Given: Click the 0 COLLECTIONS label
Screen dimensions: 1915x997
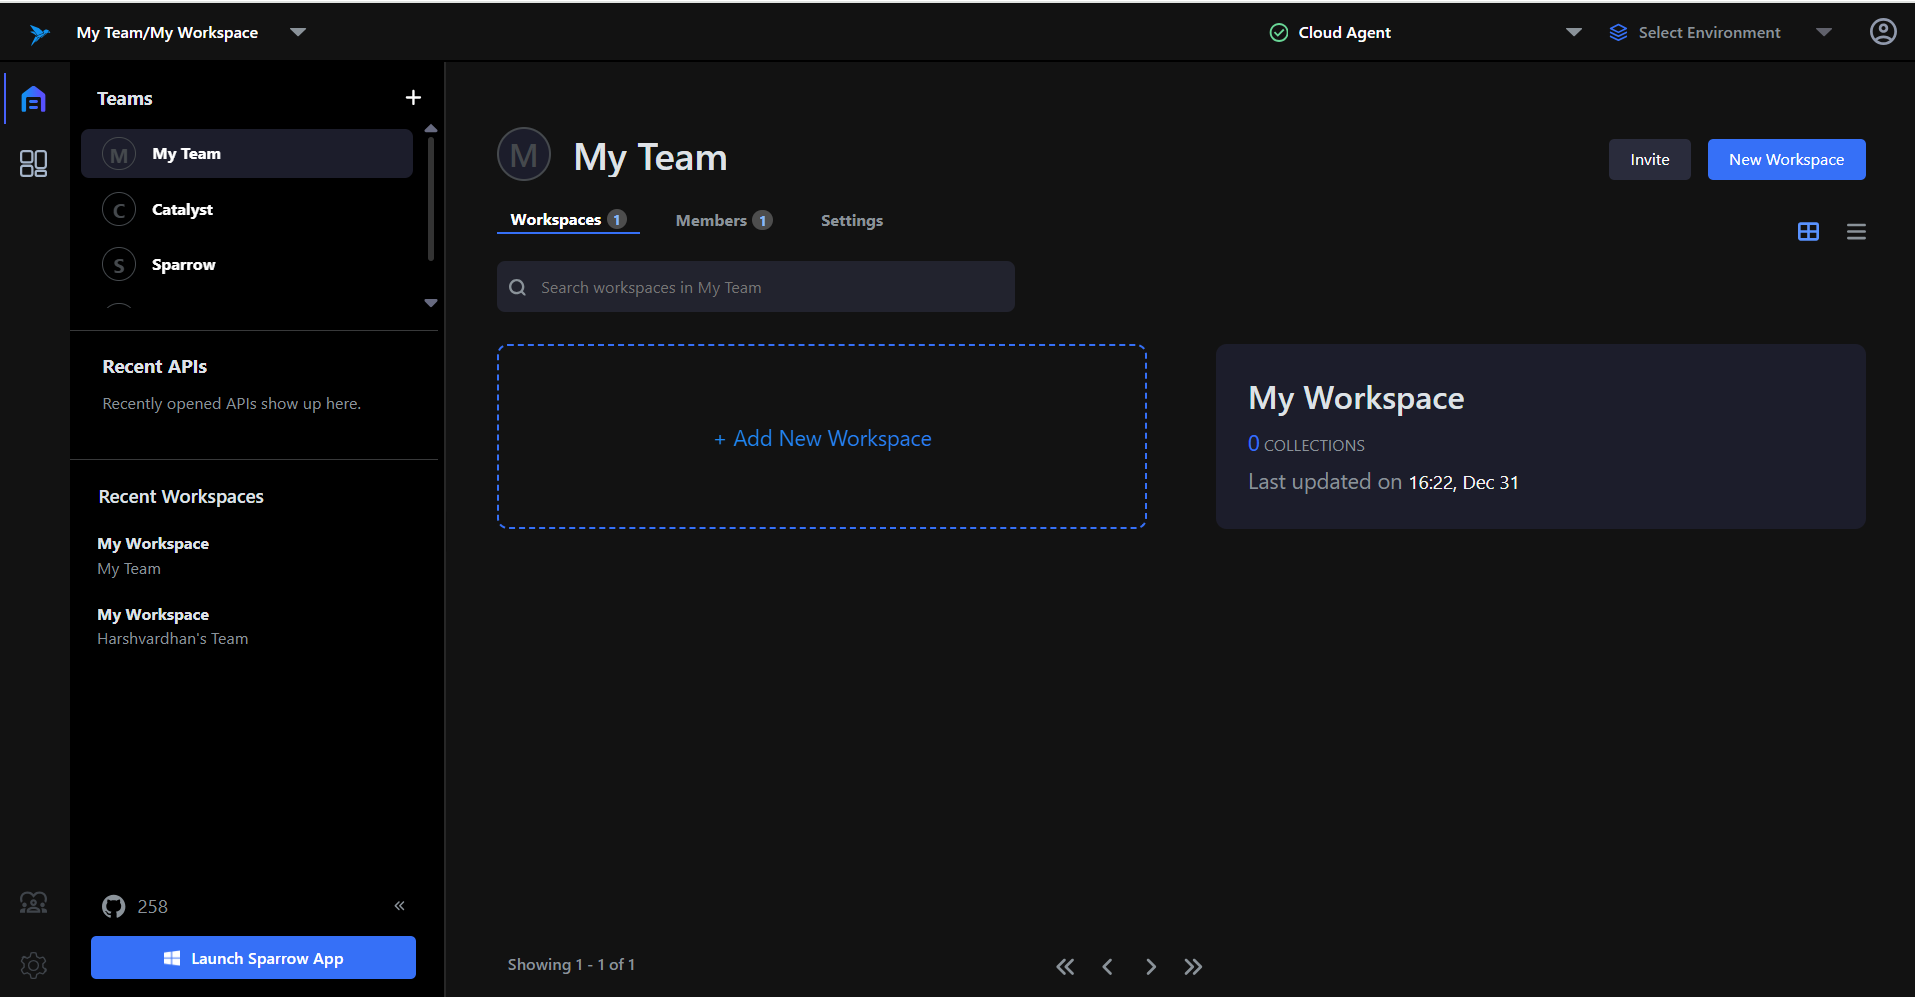Looking at the screenshot, I should 1306,444.
